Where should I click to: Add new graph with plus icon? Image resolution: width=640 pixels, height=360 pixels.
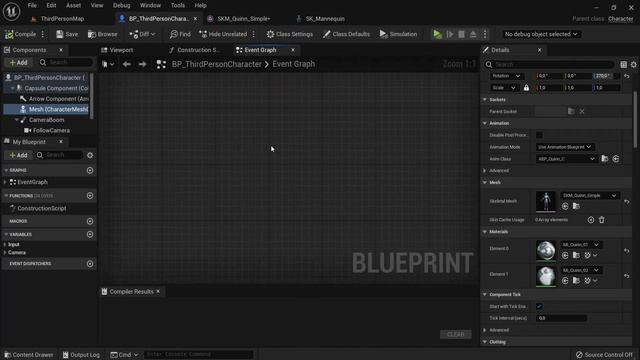tap(90, 170)
